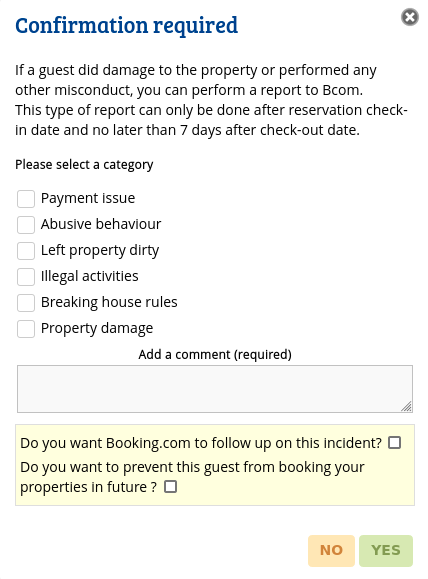Click the 'Abusive behaviour' label text

pos(101,224)
